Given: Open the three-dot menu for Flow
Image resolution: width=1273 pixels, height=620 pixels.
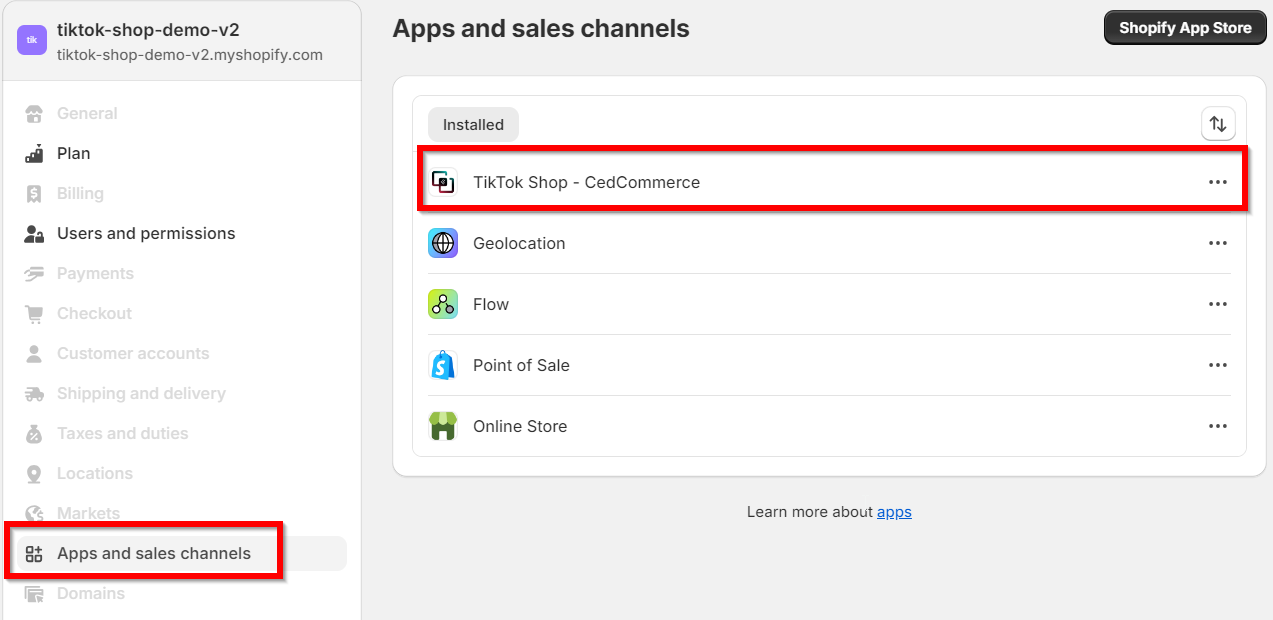Looking at the screenshot, I should click(x=1218, y=304).
